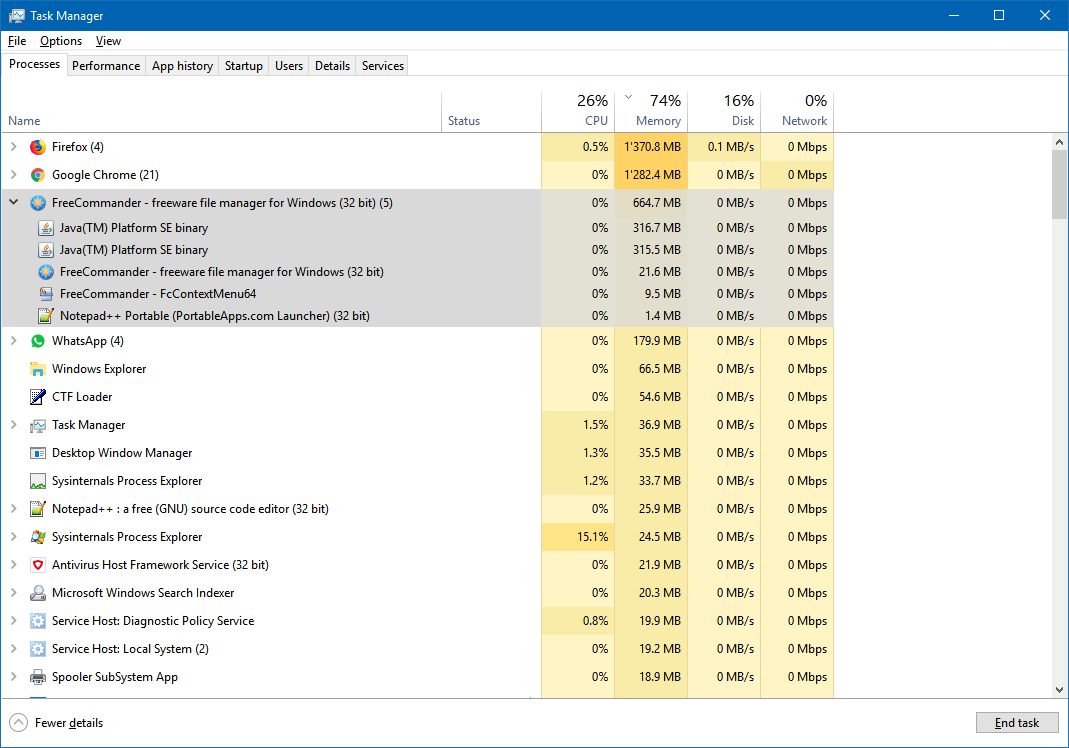
Task: Expand Service Host: Diagnostic Policy Service
Action: point(14,620)
